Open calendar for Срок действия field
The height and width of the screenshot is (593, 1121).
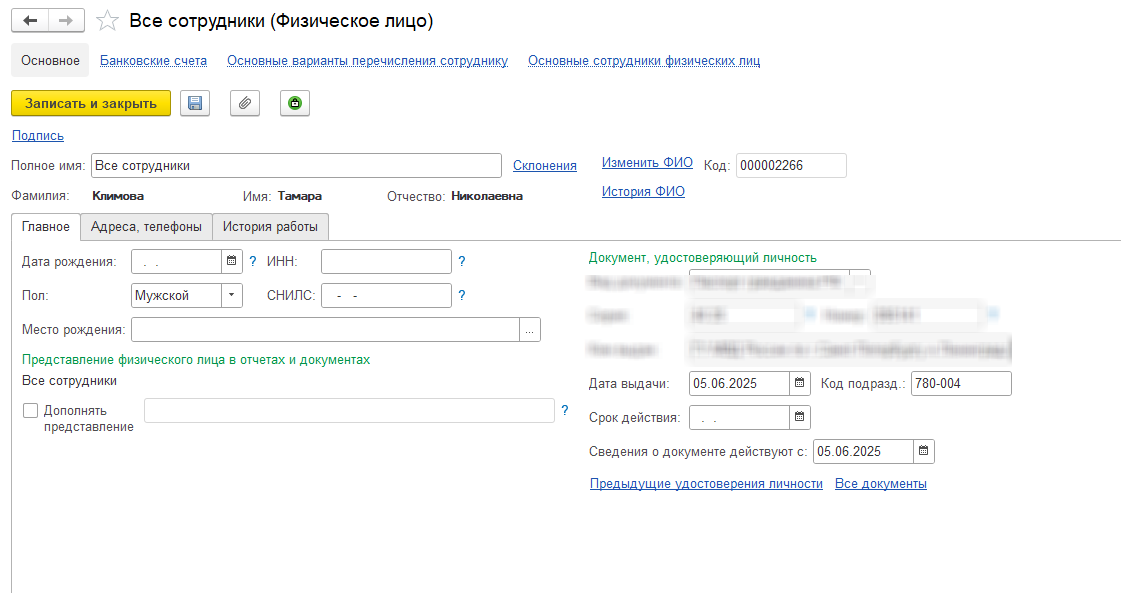point(800,417)
